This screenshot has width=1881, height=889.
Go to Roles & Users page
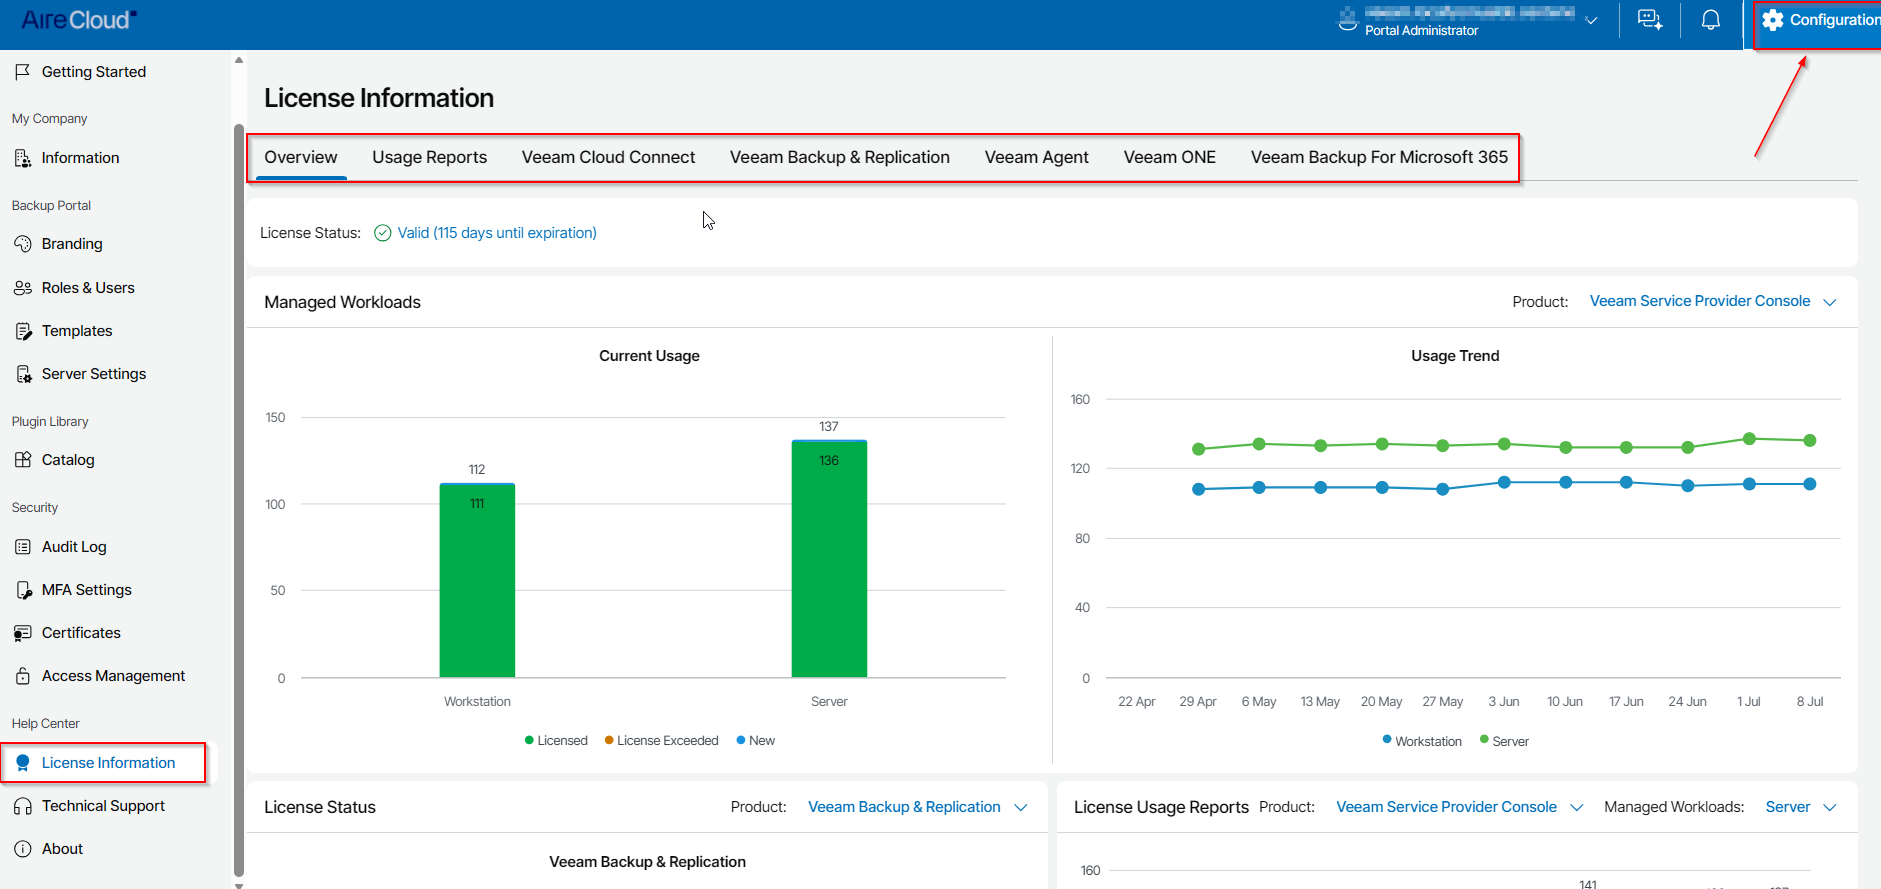tap(88, 288)
